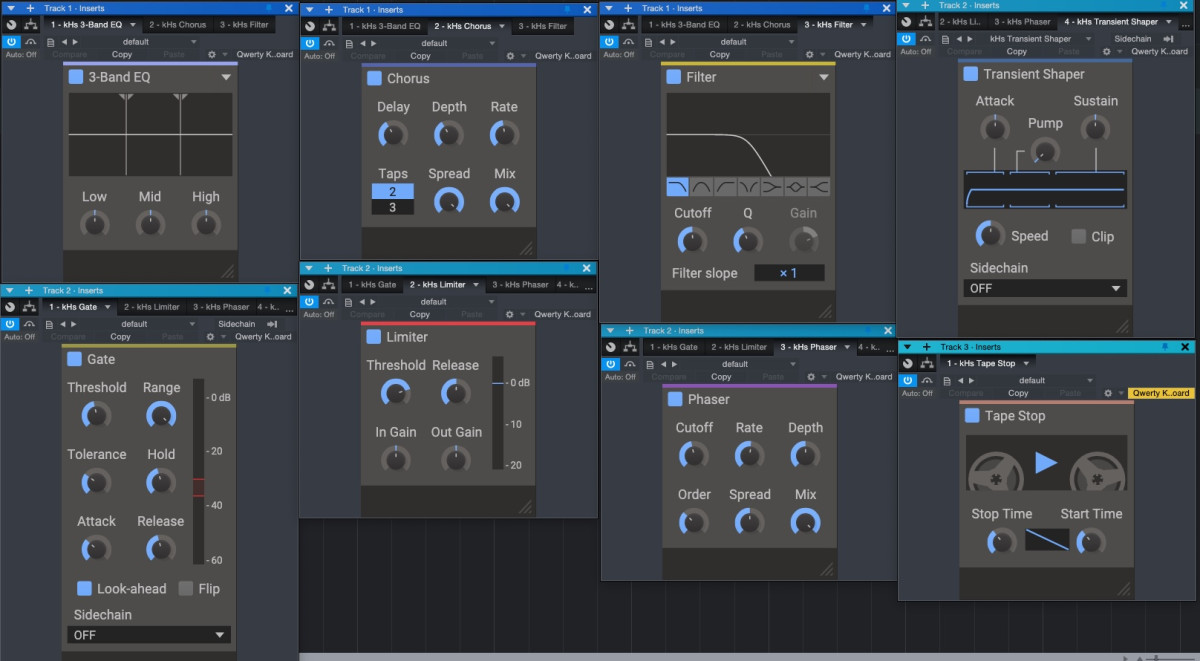The image size is (1200, 661).
Task: Click Copy in the Tape Stop window
Action: point(1019,393)
